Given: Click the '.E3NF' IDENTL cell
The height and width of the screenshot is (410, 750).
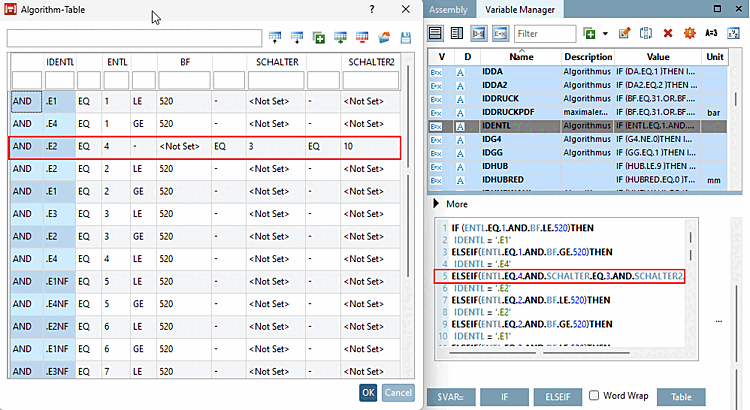Looking at the screenshot, I should [59, 371].
